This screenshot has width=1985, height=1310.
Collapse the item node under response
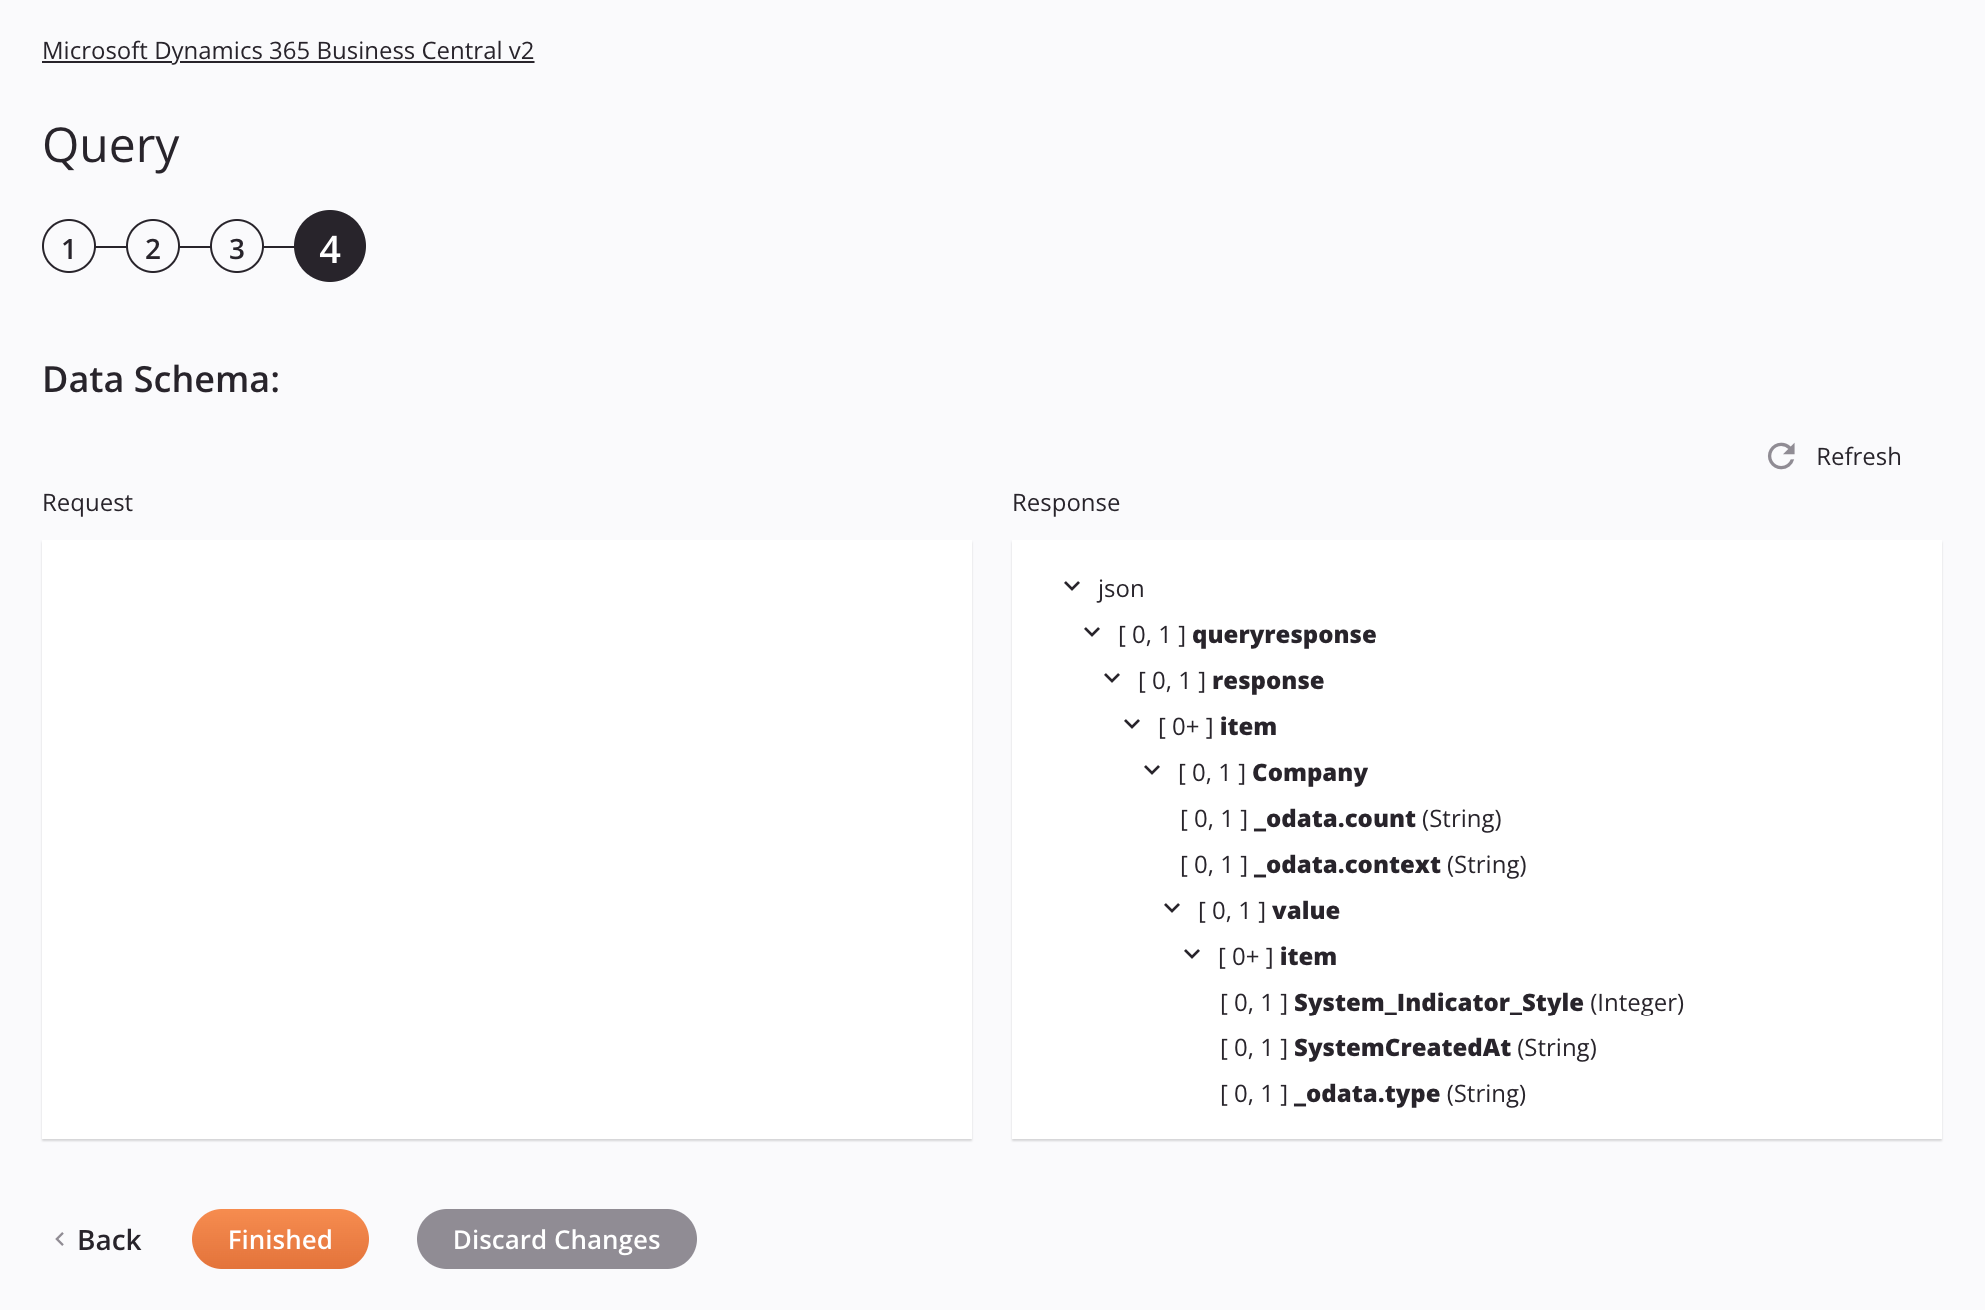[1134, 724]
